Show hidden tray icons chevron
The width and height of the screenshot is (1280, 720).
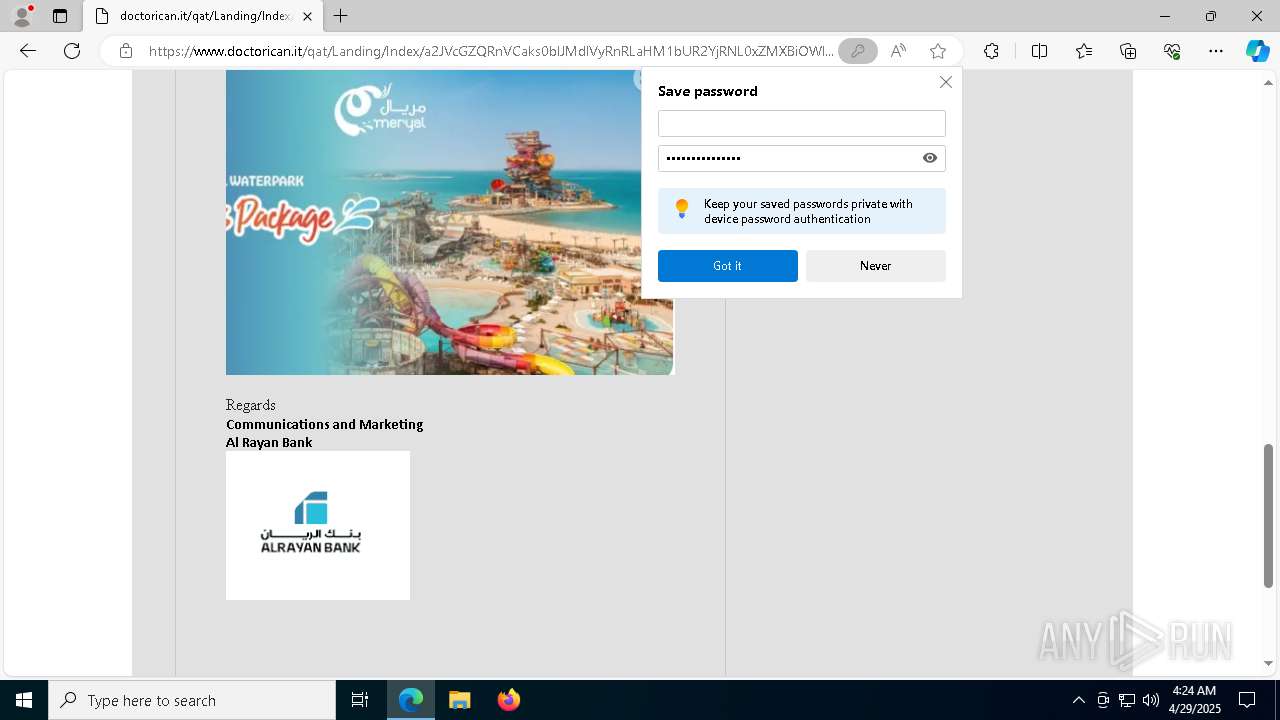1078,700
